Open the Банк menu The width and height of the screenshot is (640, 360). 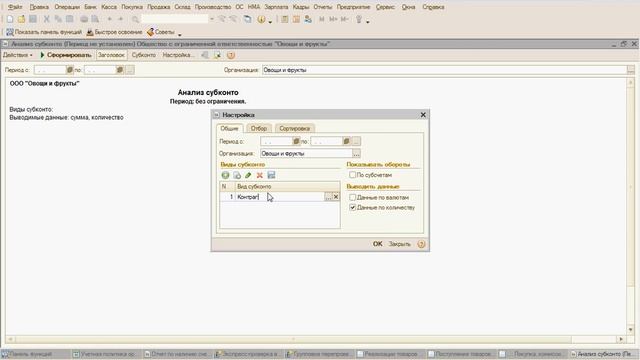pyautogui.click(x=90, y=7)
